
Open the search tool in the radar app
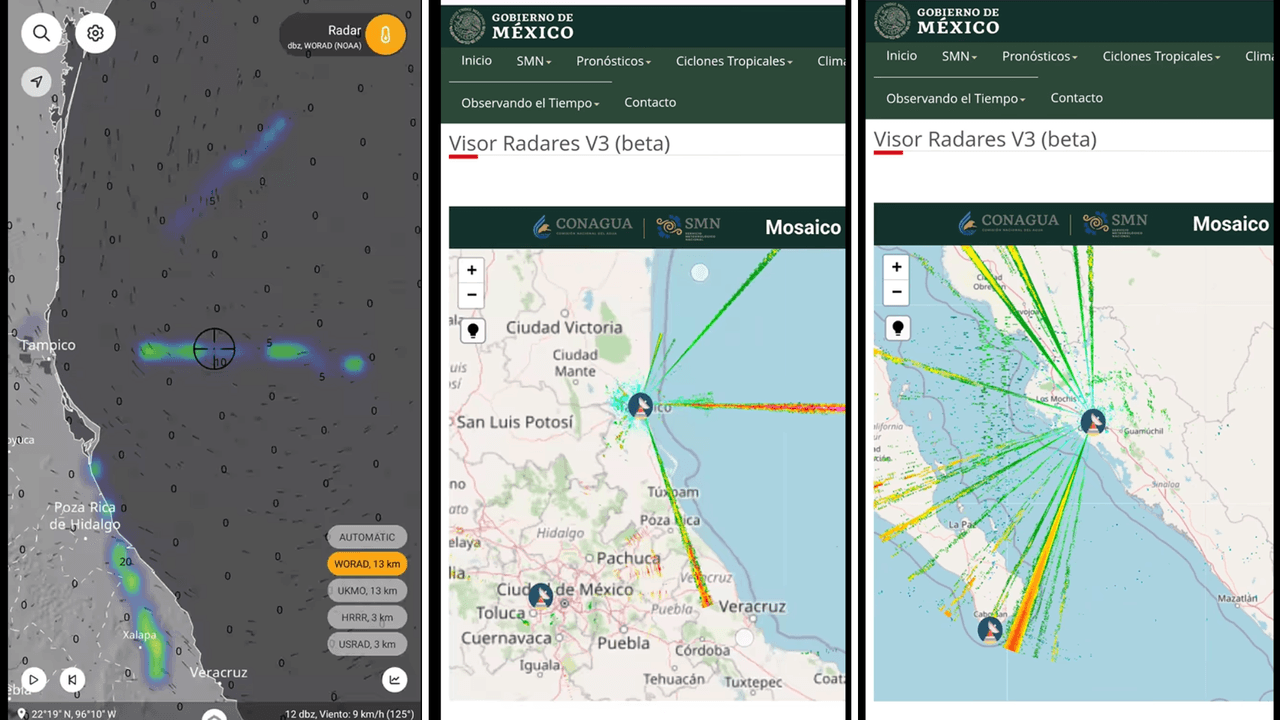click(x=41, y=33)
